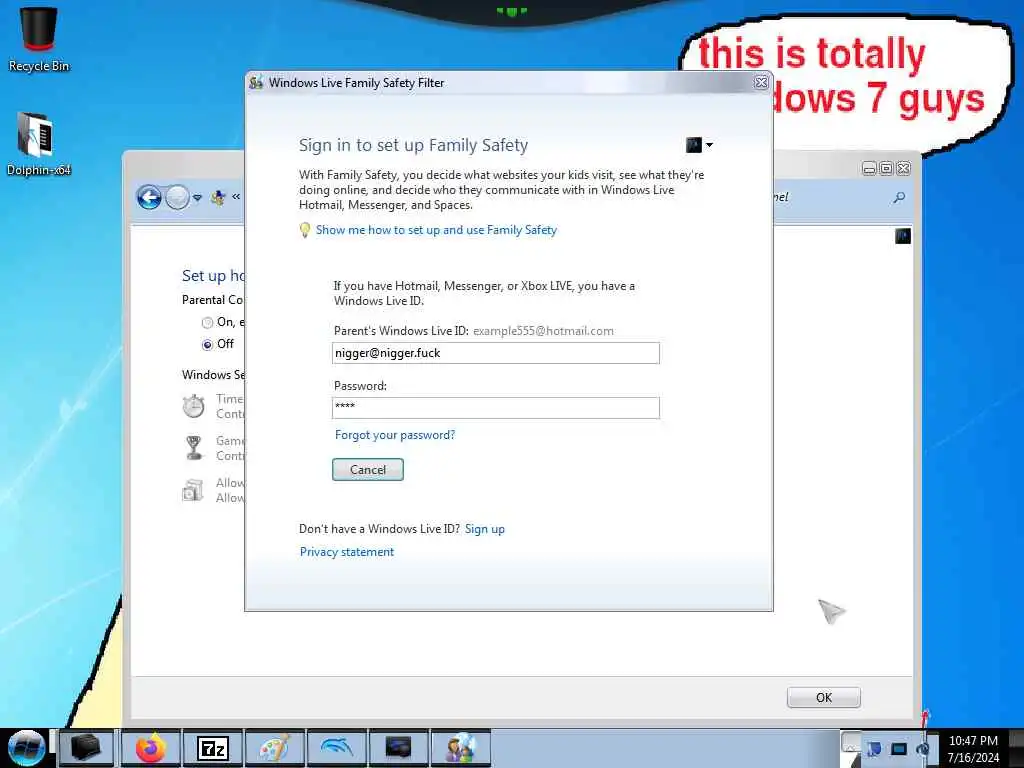Click the Cancel button
The width and height of the screenshot is (1024, 768).
coord(368,470)
